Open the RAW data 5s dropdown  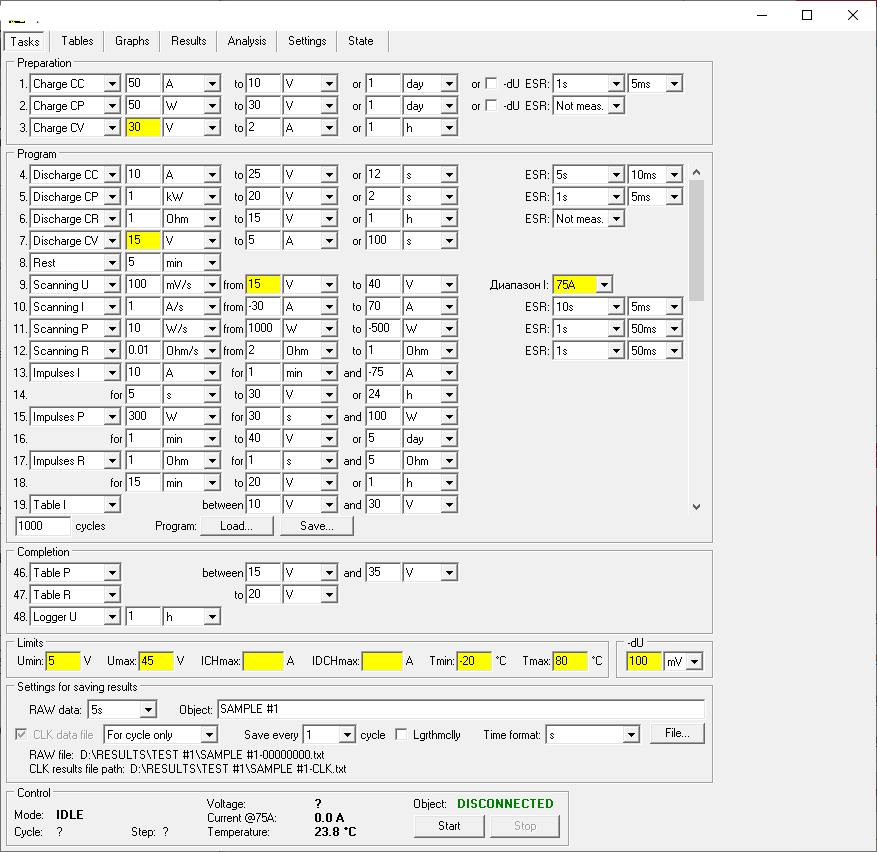[148, 709]
